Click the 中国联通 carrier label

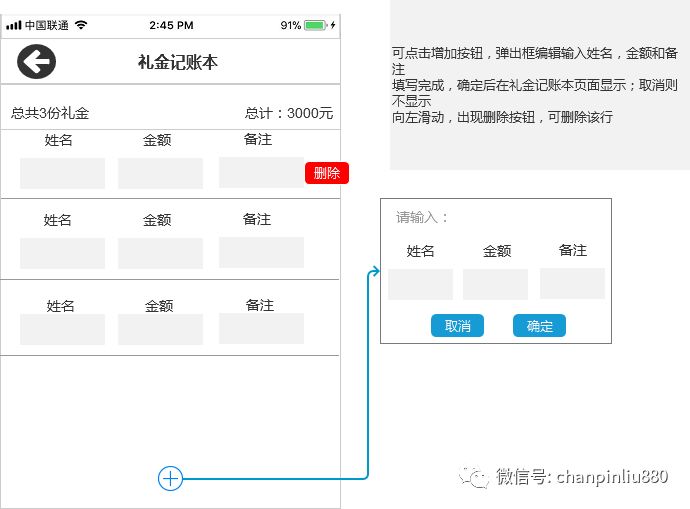47,25
